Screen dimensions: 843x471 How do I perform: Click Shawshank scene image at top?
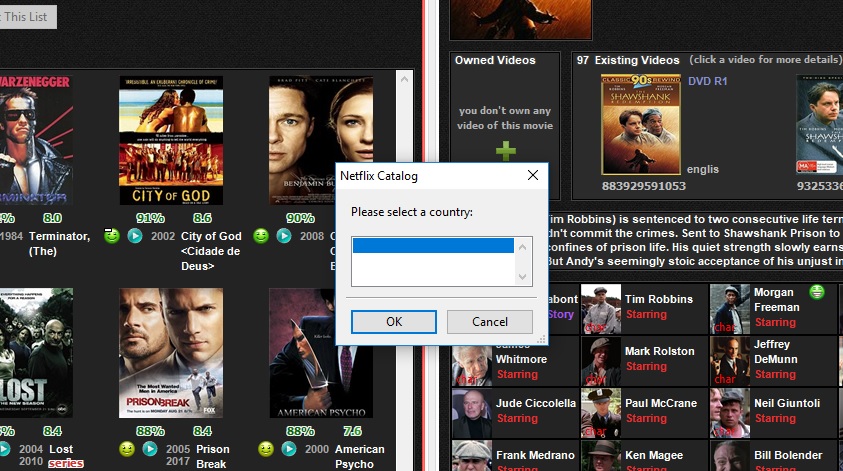click(520, 19)
